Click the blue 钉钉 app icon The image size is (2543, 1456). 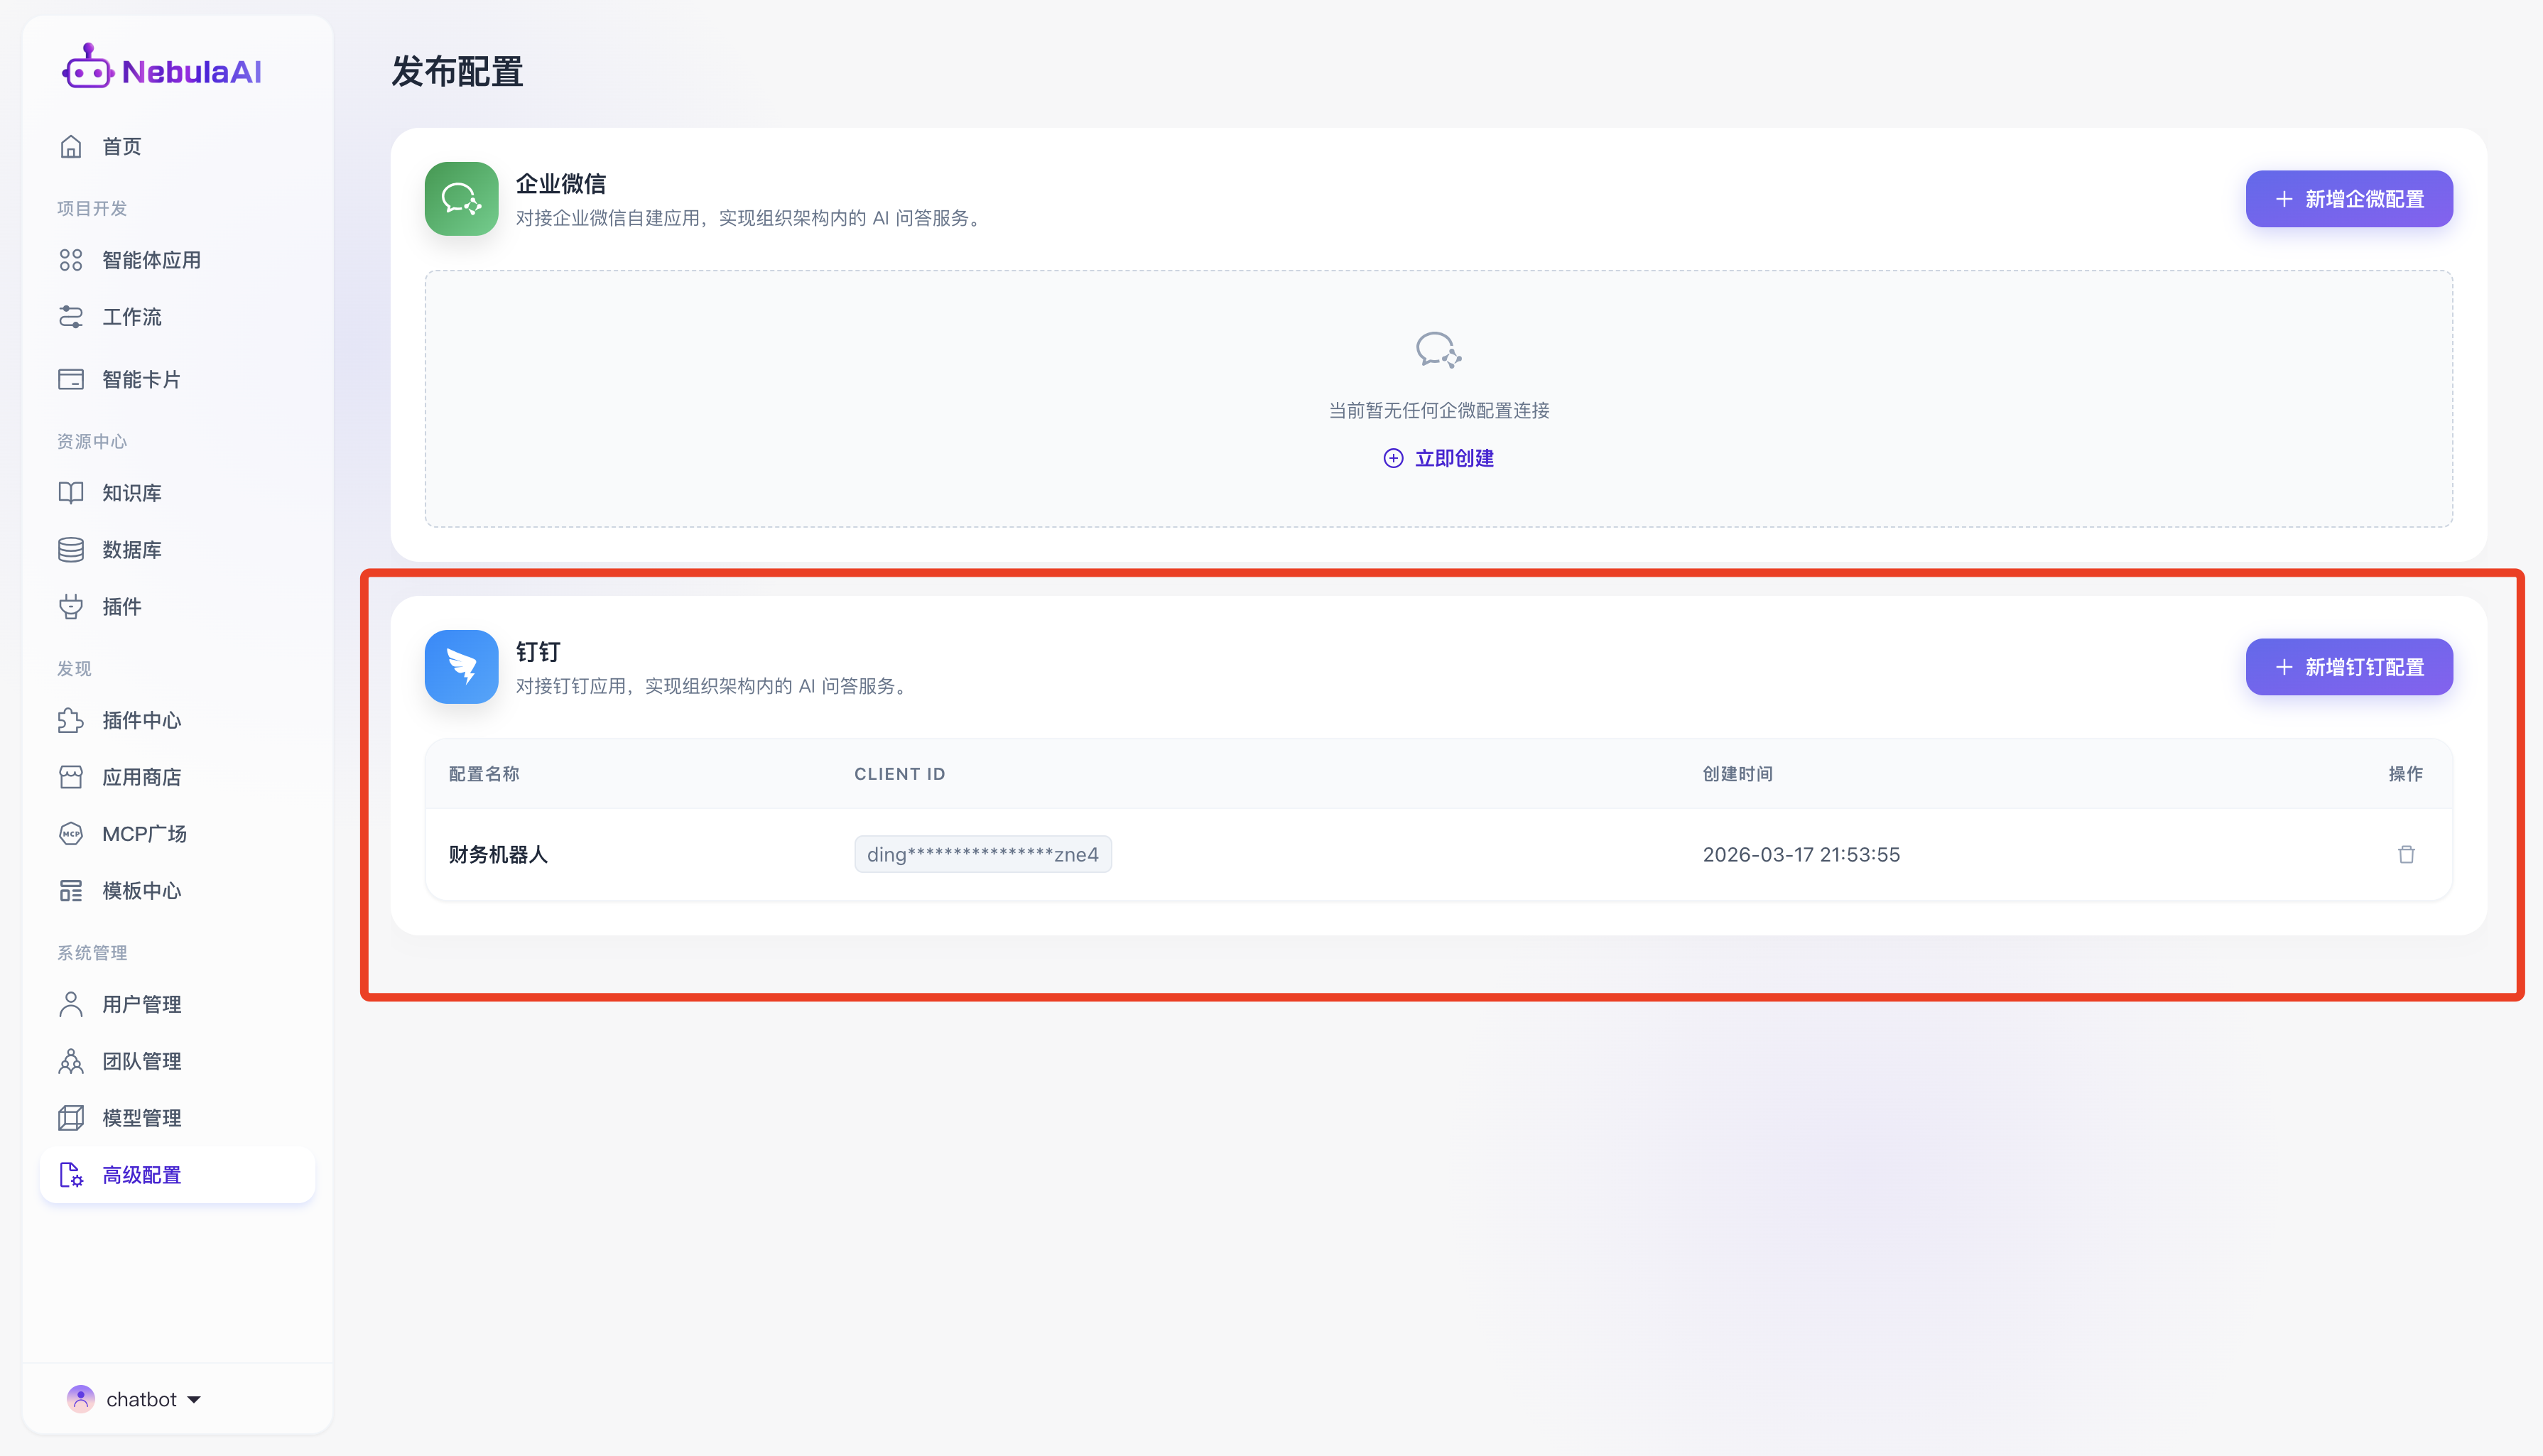pos(461,666)
